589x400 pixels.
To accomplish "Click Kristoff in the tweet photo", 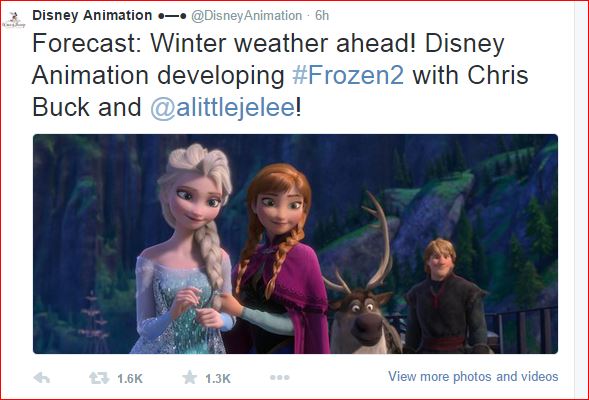I will click(445, 297).
